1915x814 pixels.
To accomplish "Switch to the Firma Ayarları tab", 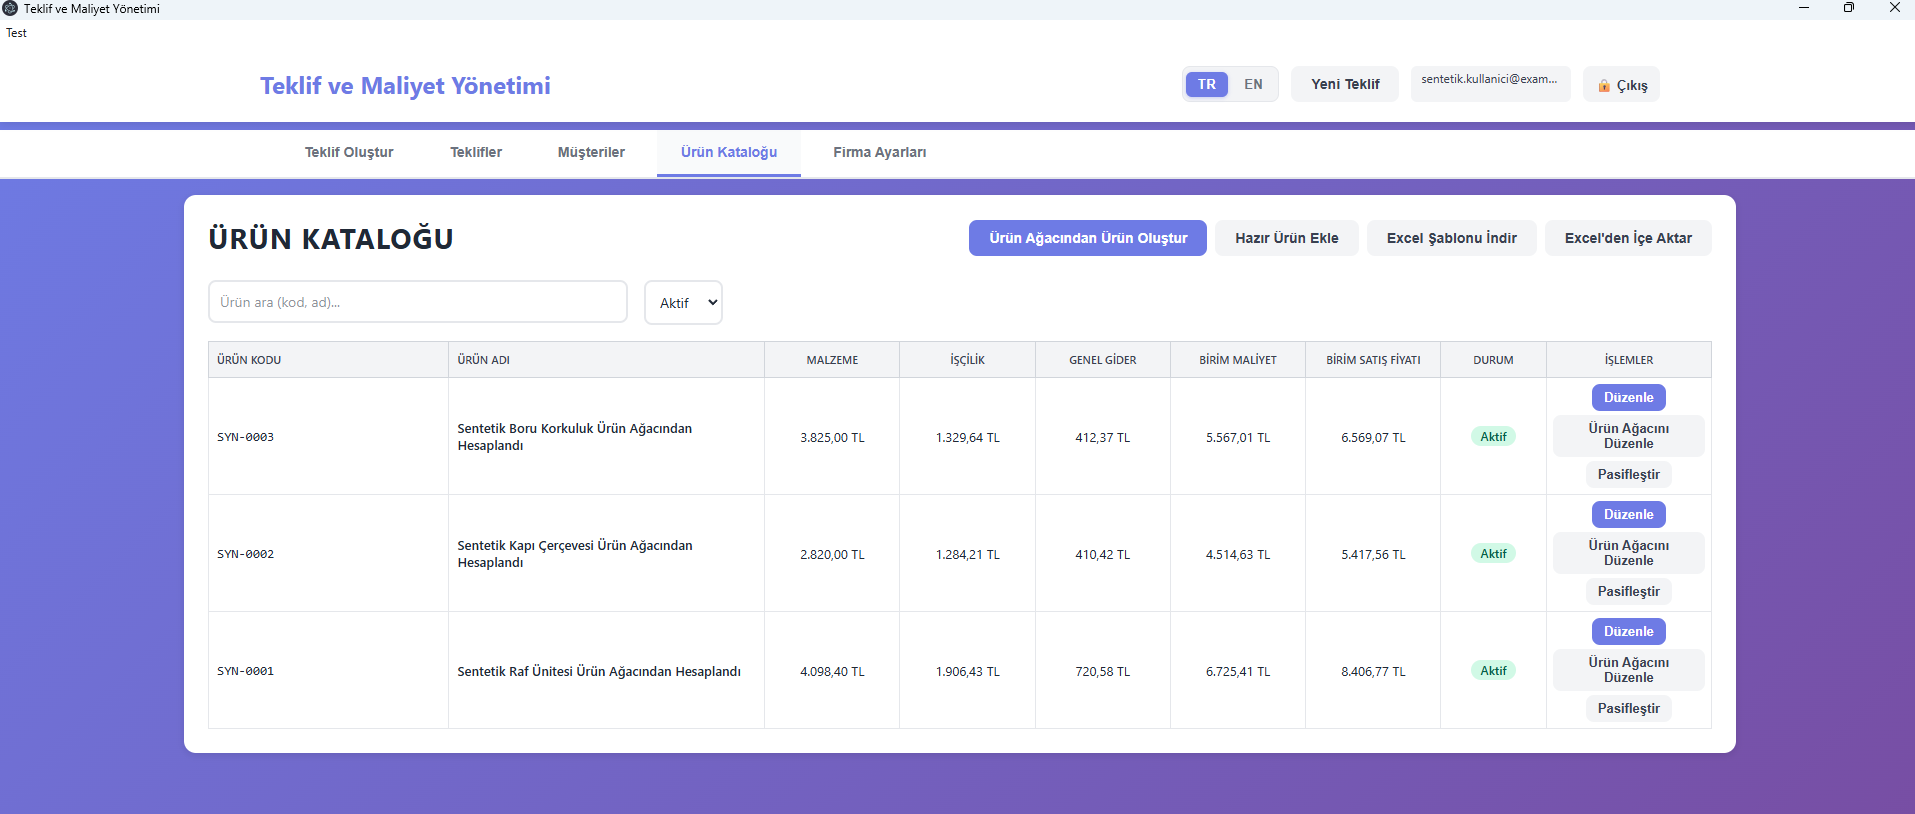I will pos(880,152).
